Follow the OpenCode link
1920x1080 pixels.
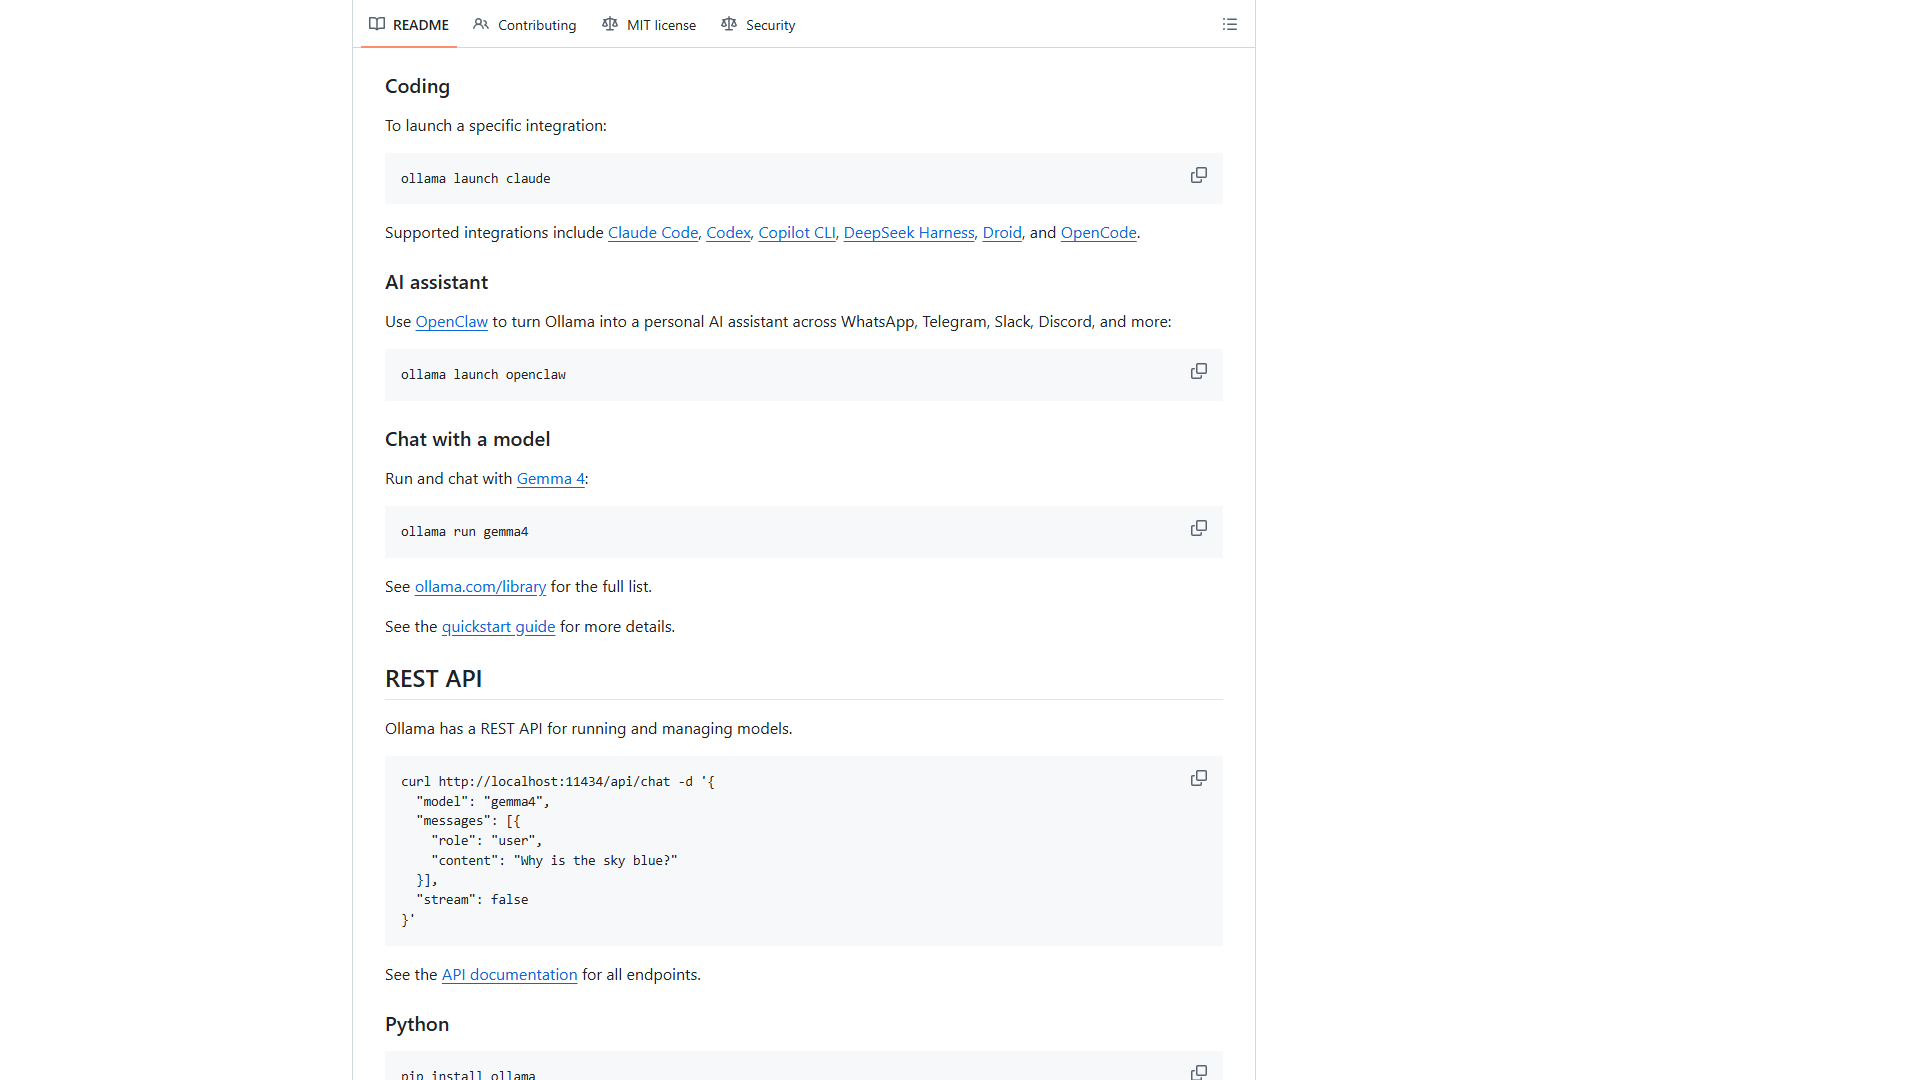click(1098, 233)
